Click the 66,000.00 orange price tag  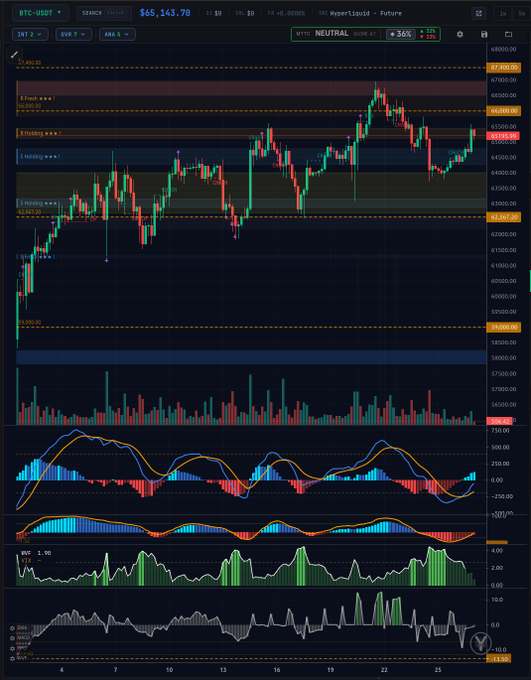point(504,111)
